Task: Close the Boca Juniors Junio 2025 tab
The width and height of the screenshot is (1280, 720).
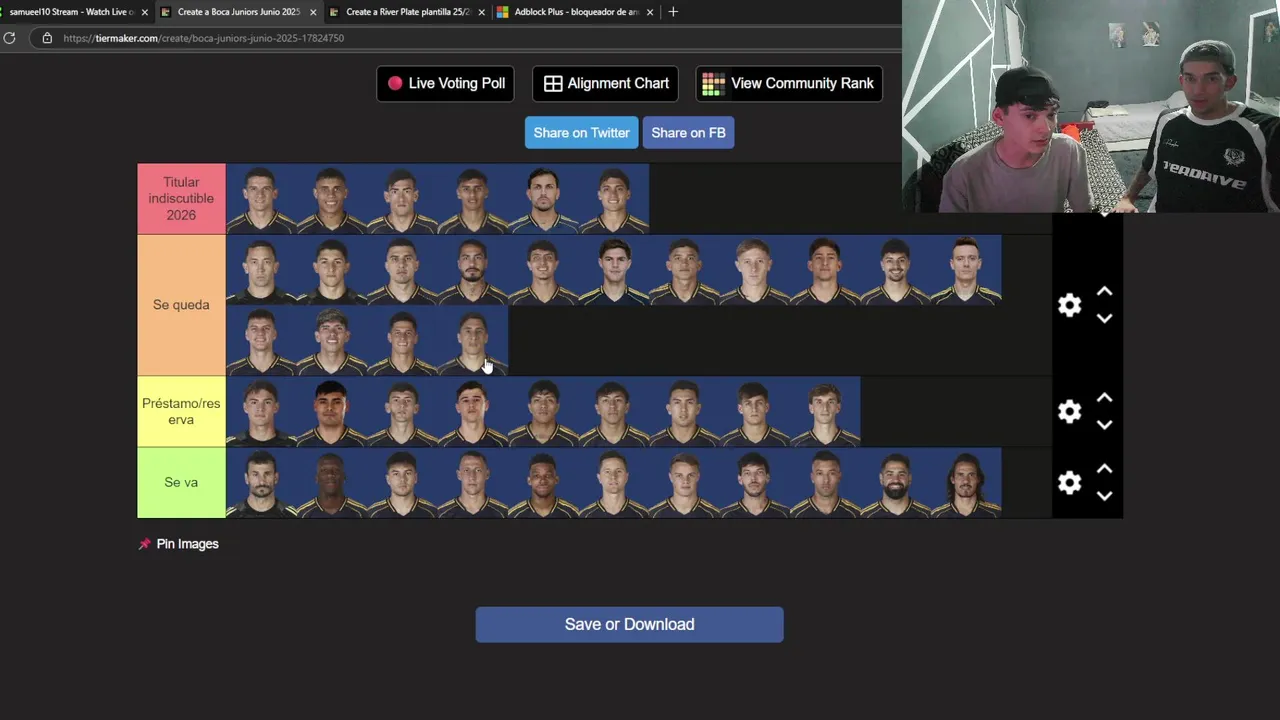Action: pos(313,12)
